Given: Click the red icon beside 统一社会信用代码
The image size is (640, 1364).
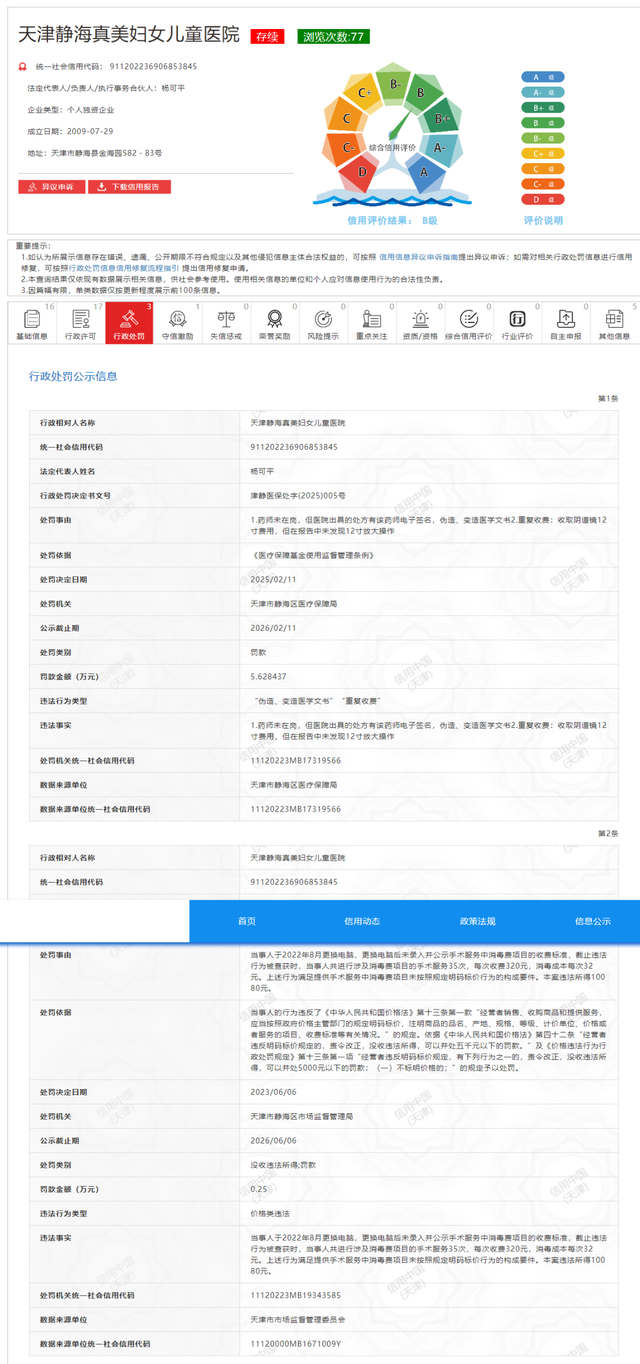Looking at the screenshot, I should pos(23,67).
